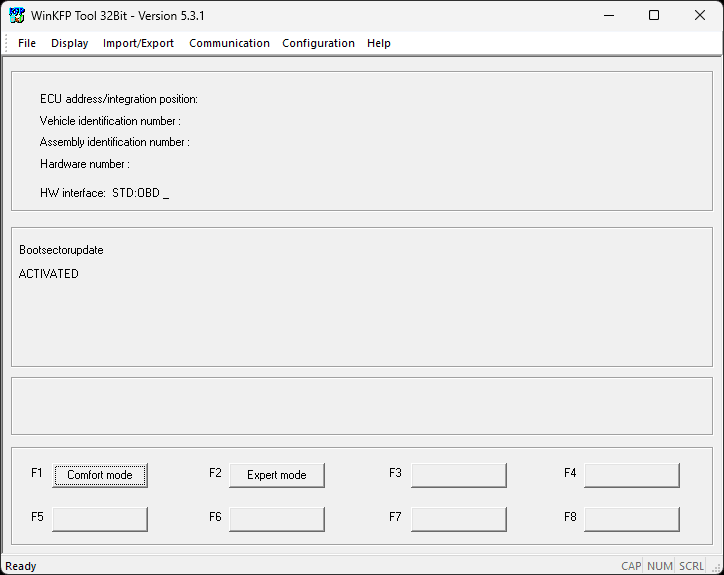This screenshot has width=724, height=575.
Task: Click the menu bar grip handle
Action: point(6,43)
